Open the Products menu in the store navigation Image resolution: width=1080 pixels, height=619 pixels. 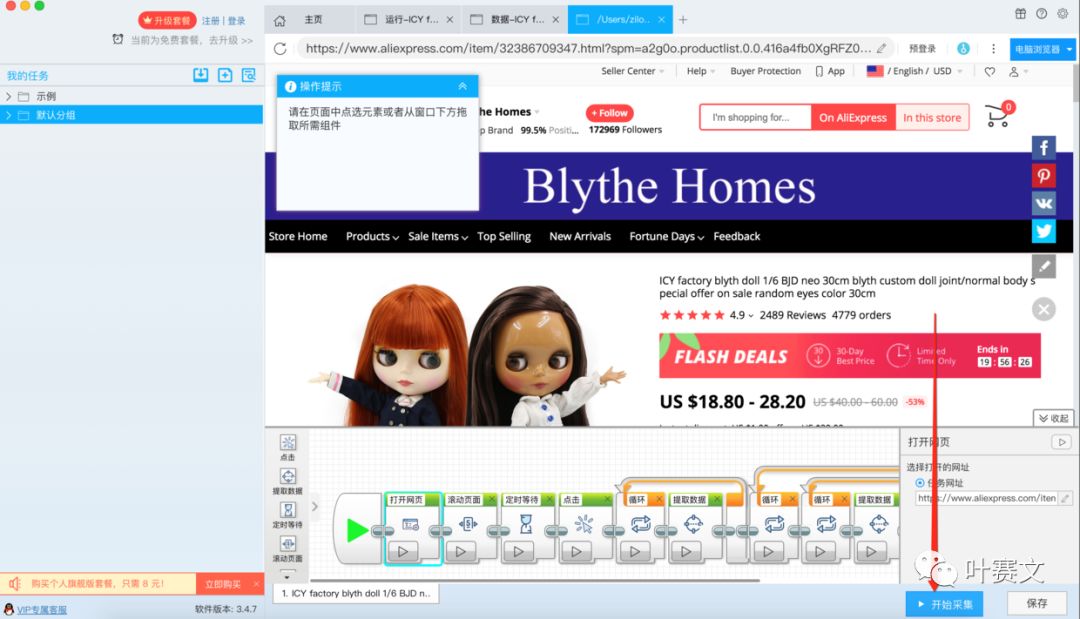click(x=372, y=236)
